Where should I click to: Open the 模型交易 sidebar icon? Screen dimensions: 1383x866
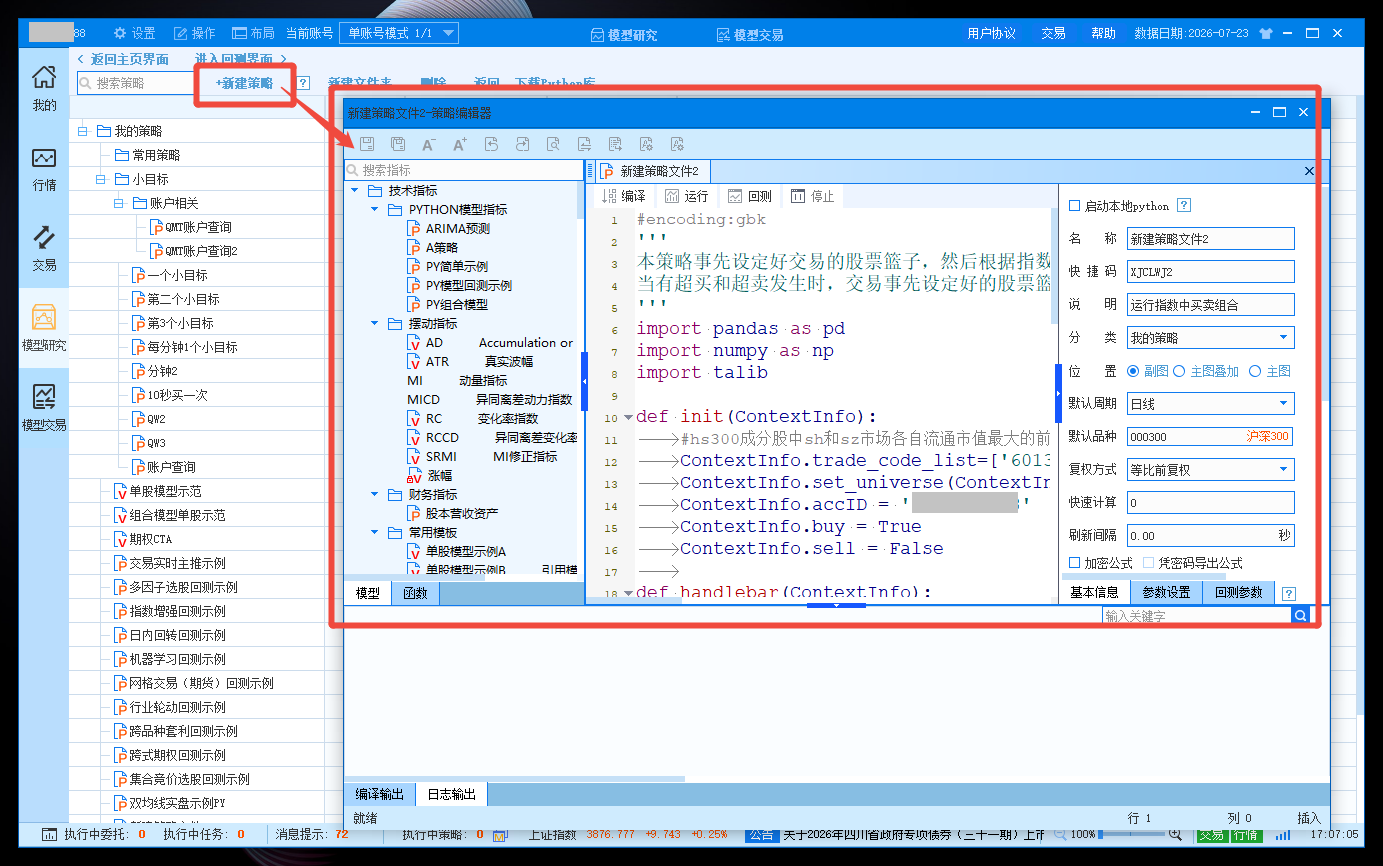(x=44, y=408)
